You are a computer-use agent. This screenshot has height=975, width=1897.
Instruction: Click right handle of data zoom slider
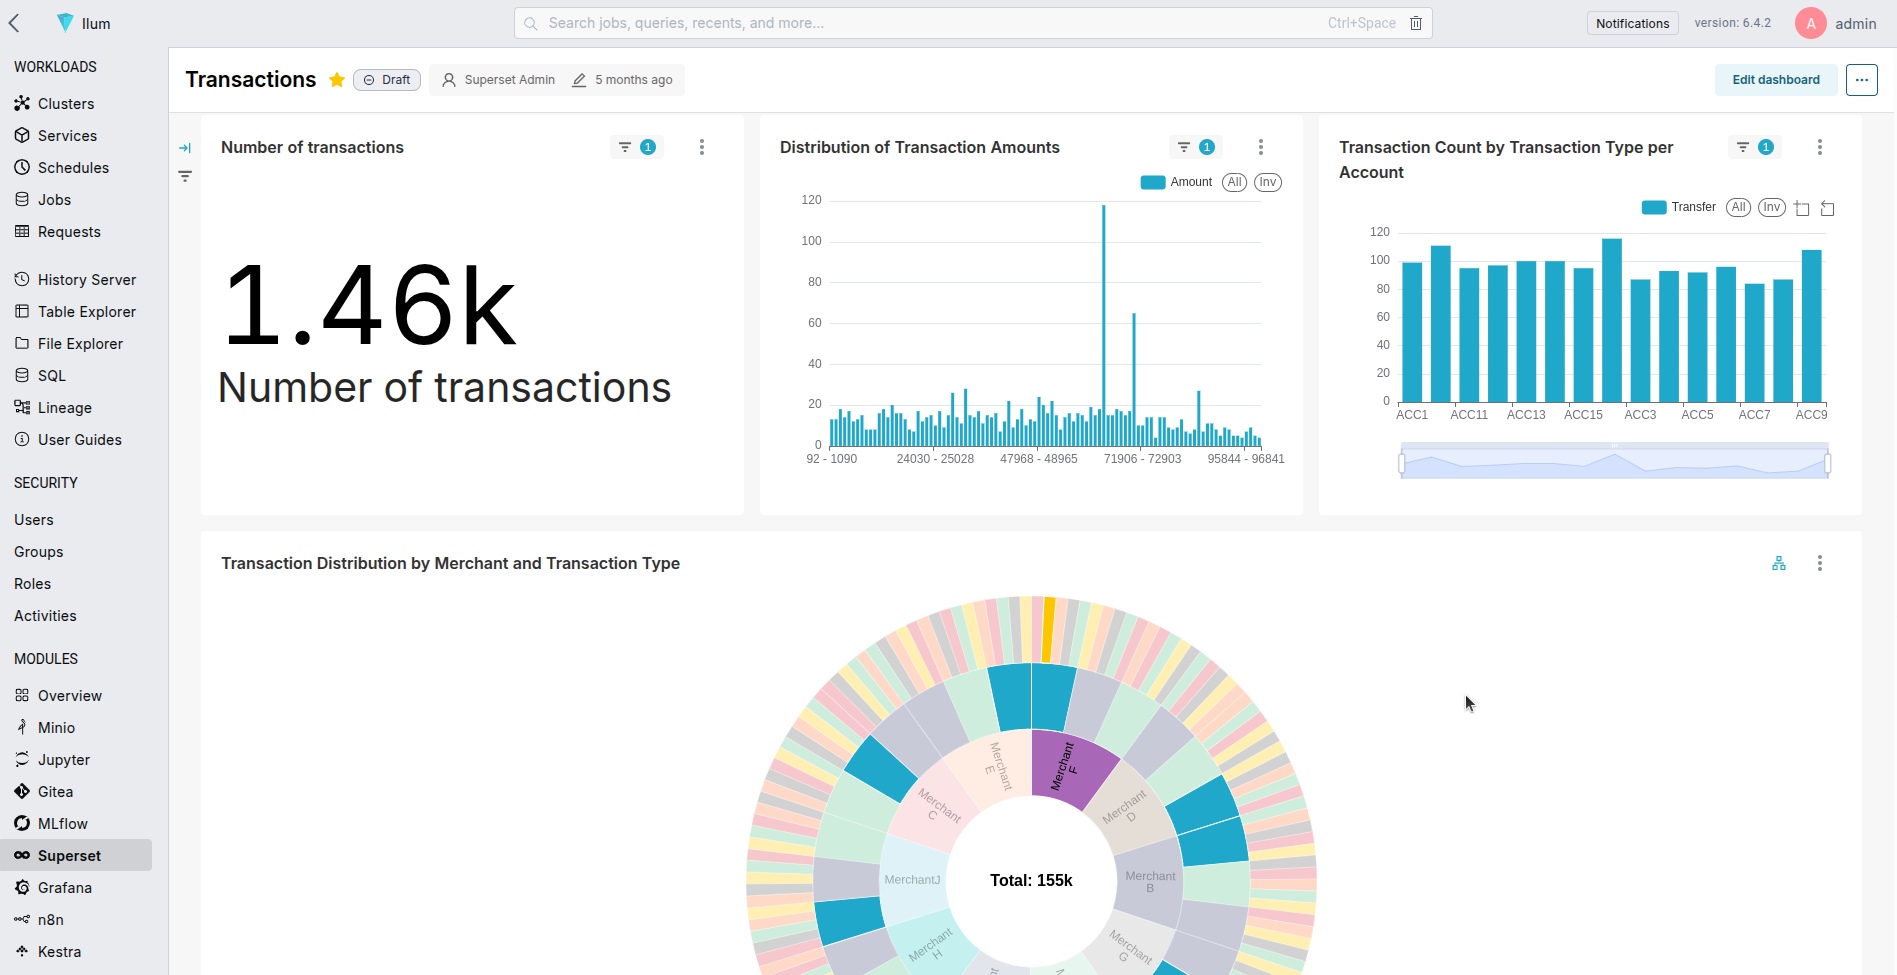1828,463
